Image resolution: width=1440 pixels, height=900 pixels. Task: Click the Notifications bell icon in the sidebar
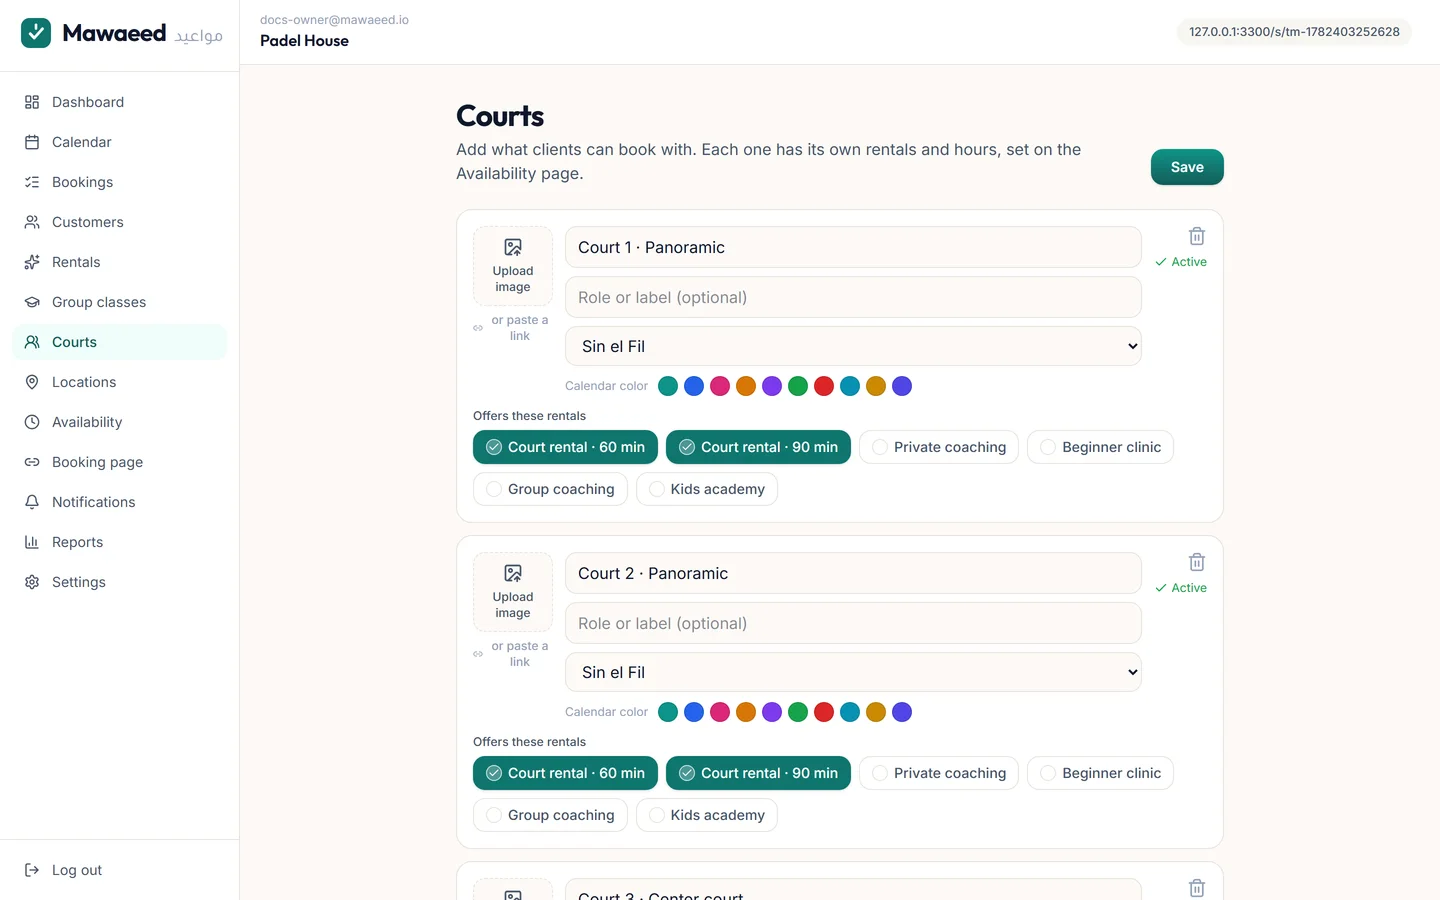32,502
